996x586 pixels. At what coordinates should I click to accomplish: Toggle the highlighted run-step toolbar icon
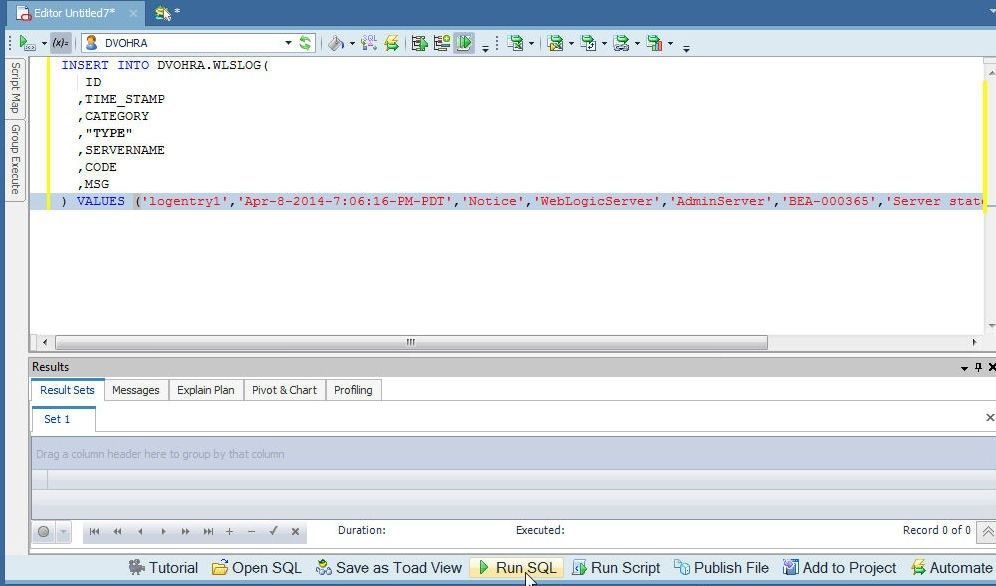coord(464,43)
